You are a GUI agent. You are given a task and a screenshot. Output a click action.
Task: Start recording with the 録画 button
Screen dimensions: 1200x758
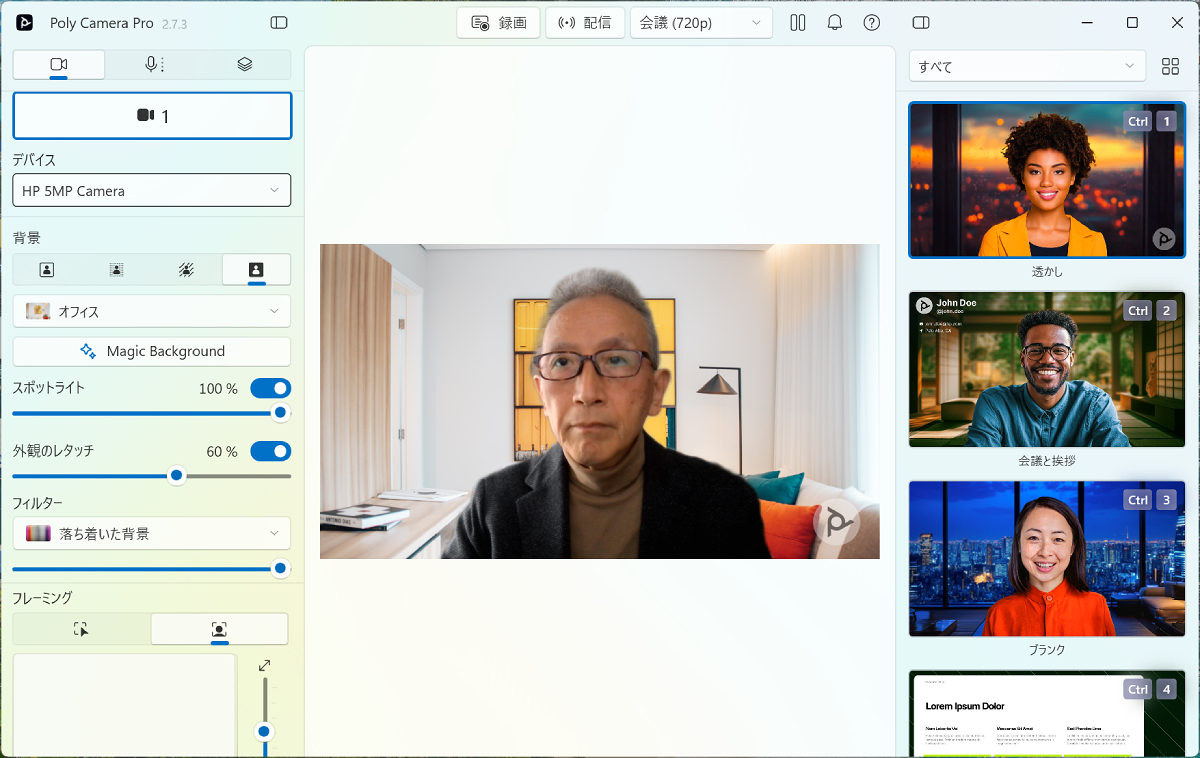[x=498, y=22]
